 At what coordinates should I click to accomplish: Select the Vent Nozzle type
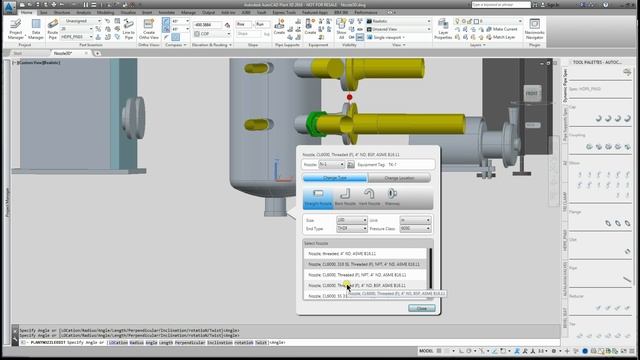click(x=369, y=198)
